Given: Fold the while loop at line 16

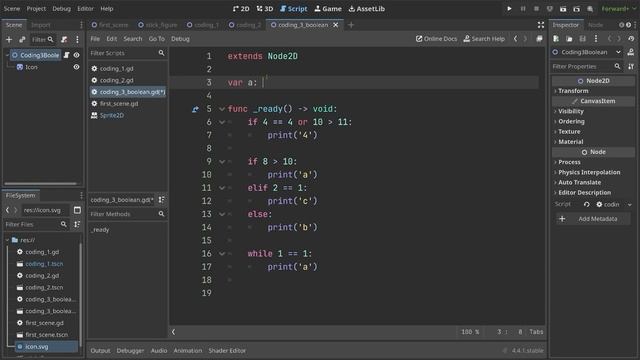Looking at the screenshot, I should click(222, 253).
